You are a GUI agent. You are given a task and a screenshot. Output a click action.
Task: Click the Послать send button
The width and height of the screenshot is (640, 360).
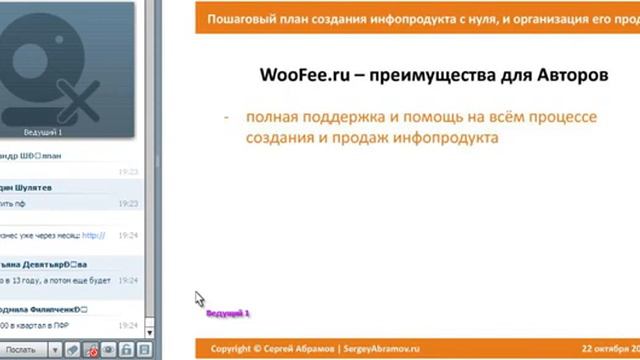pyautogui.click(x=23, y=350)
